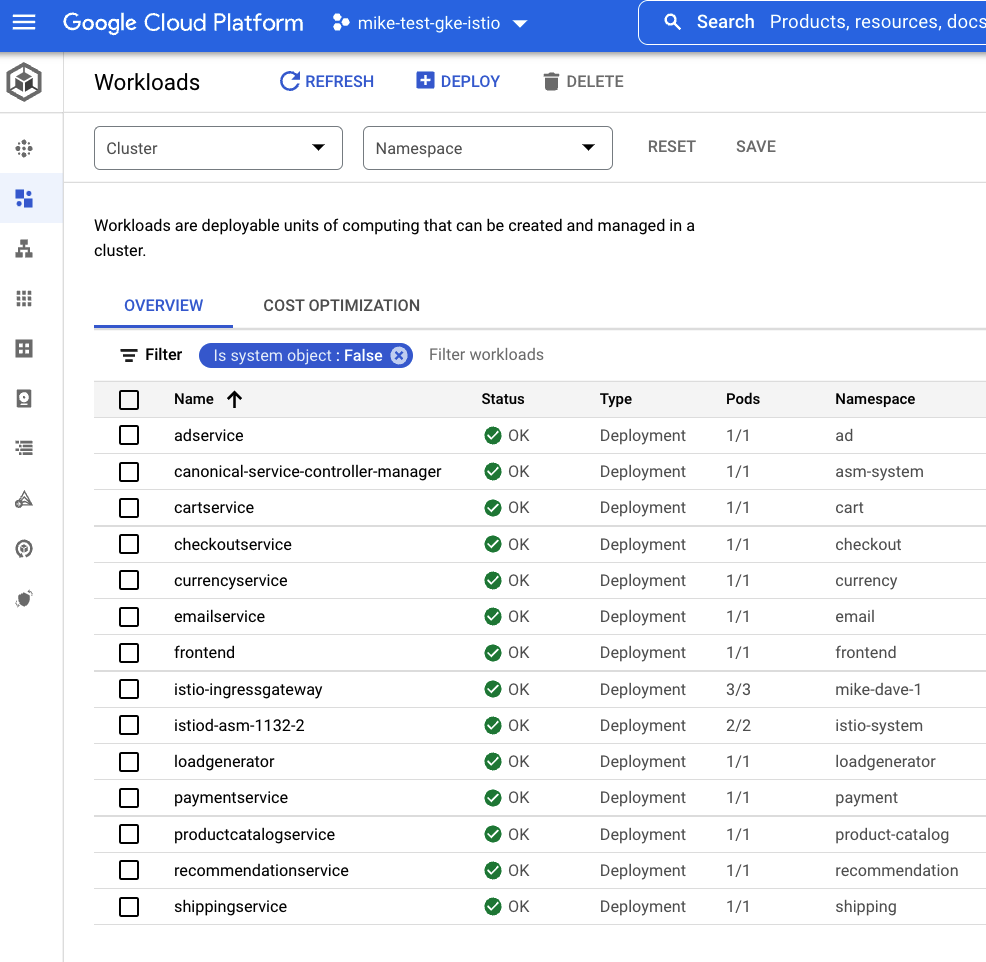Click the green OK status icon for adservice
Image resolution: width=986 pixels, height=962 pixels.
[493, 435]
